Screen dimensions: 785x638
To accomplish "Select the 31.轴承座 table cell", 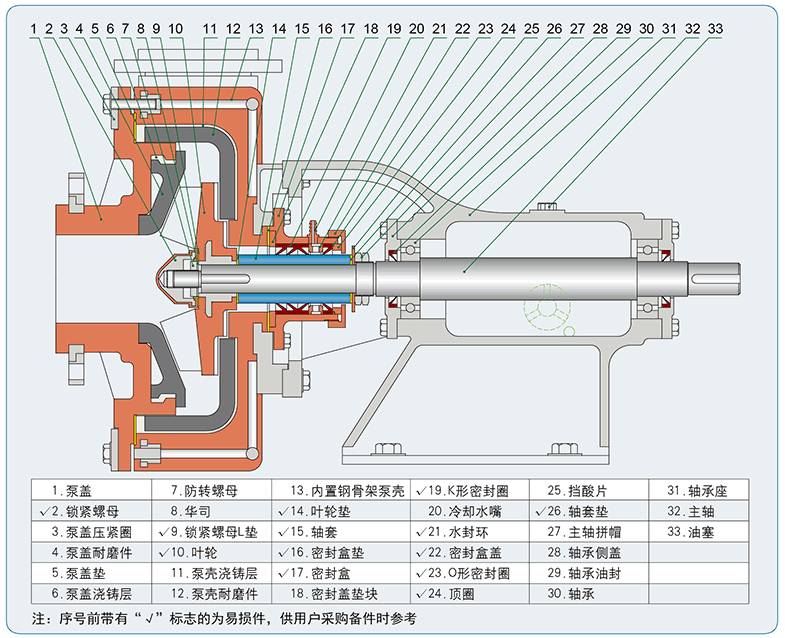I will 697,492.
